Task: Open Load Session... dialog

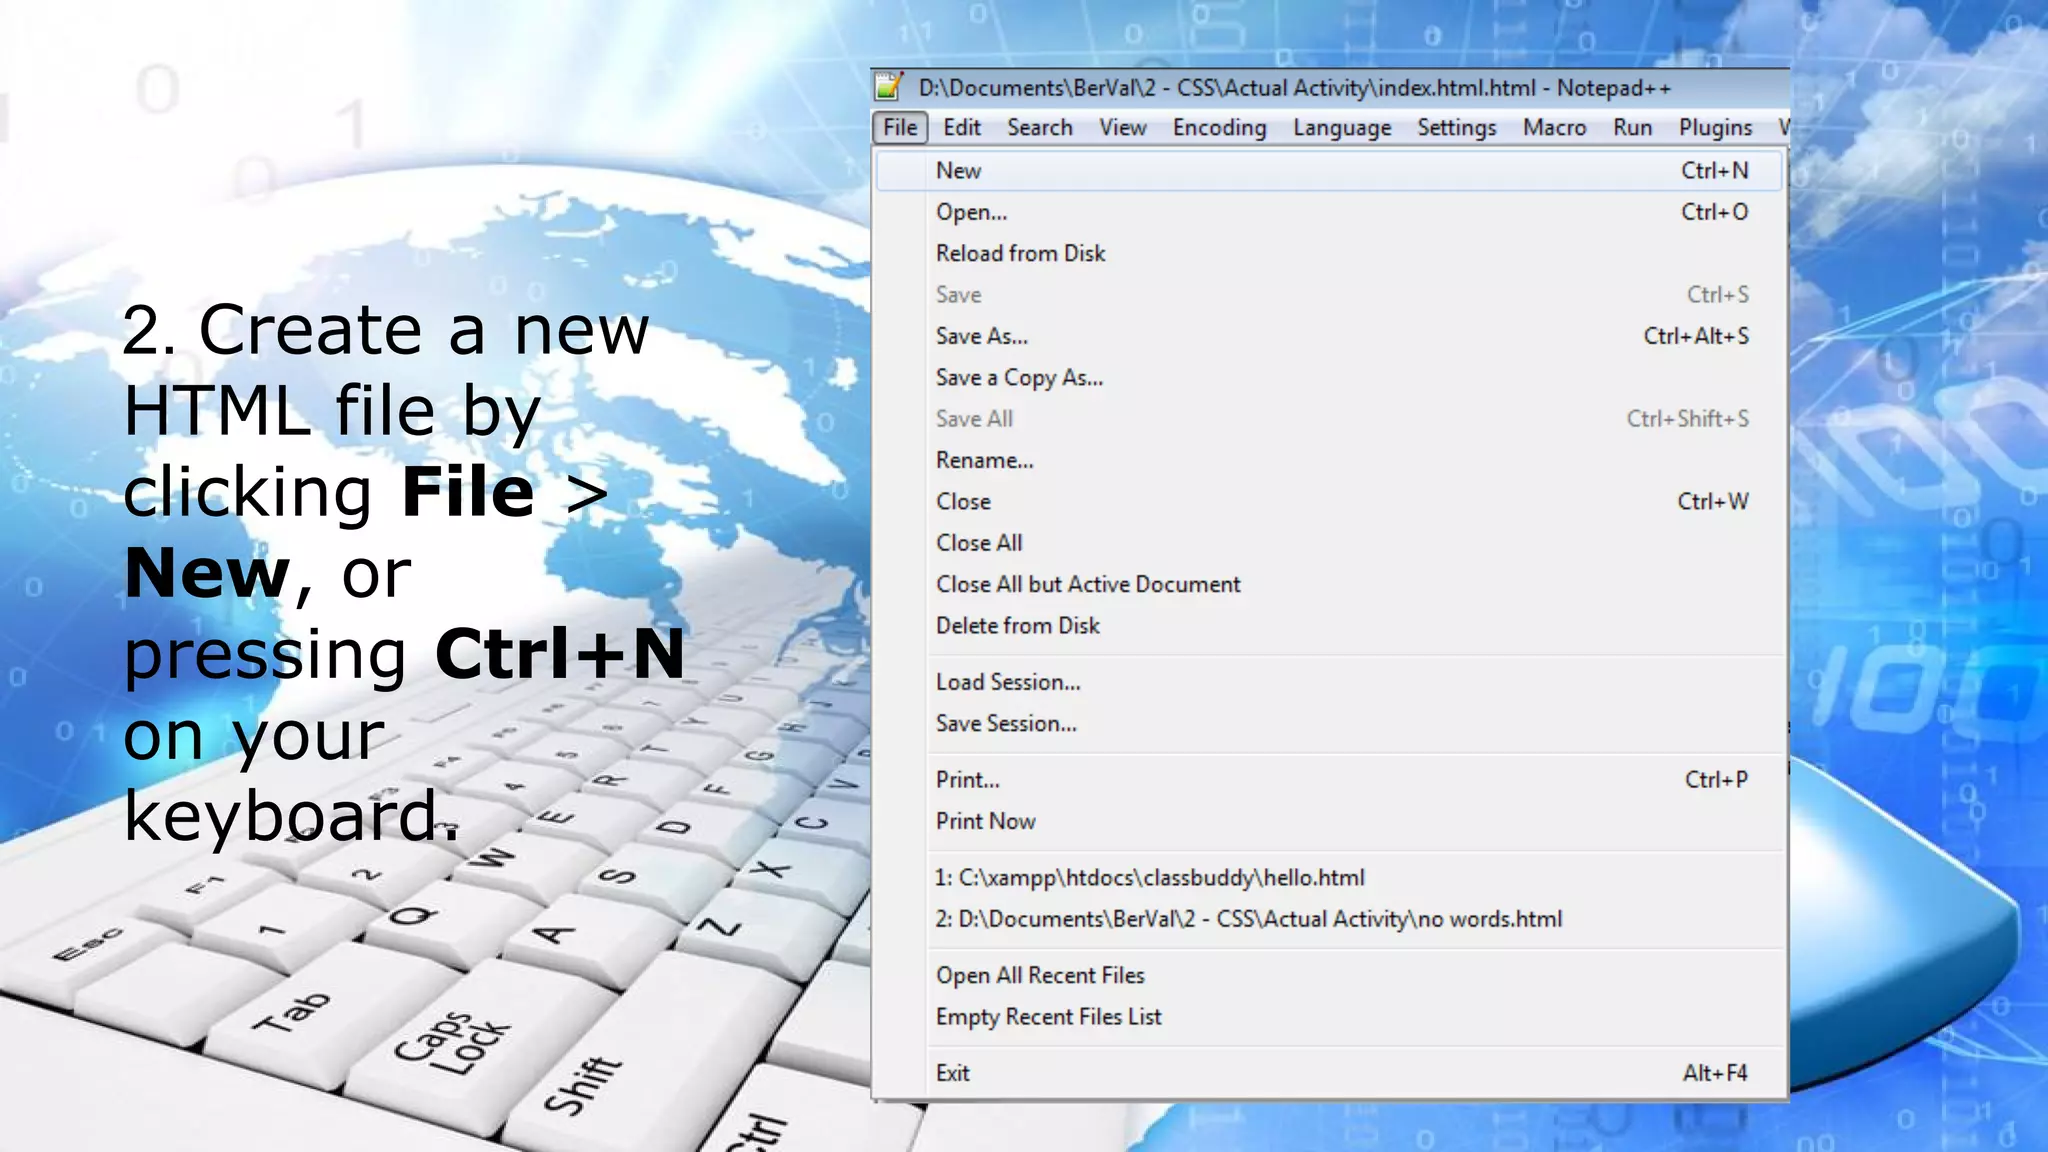Action: point(1007,683)
